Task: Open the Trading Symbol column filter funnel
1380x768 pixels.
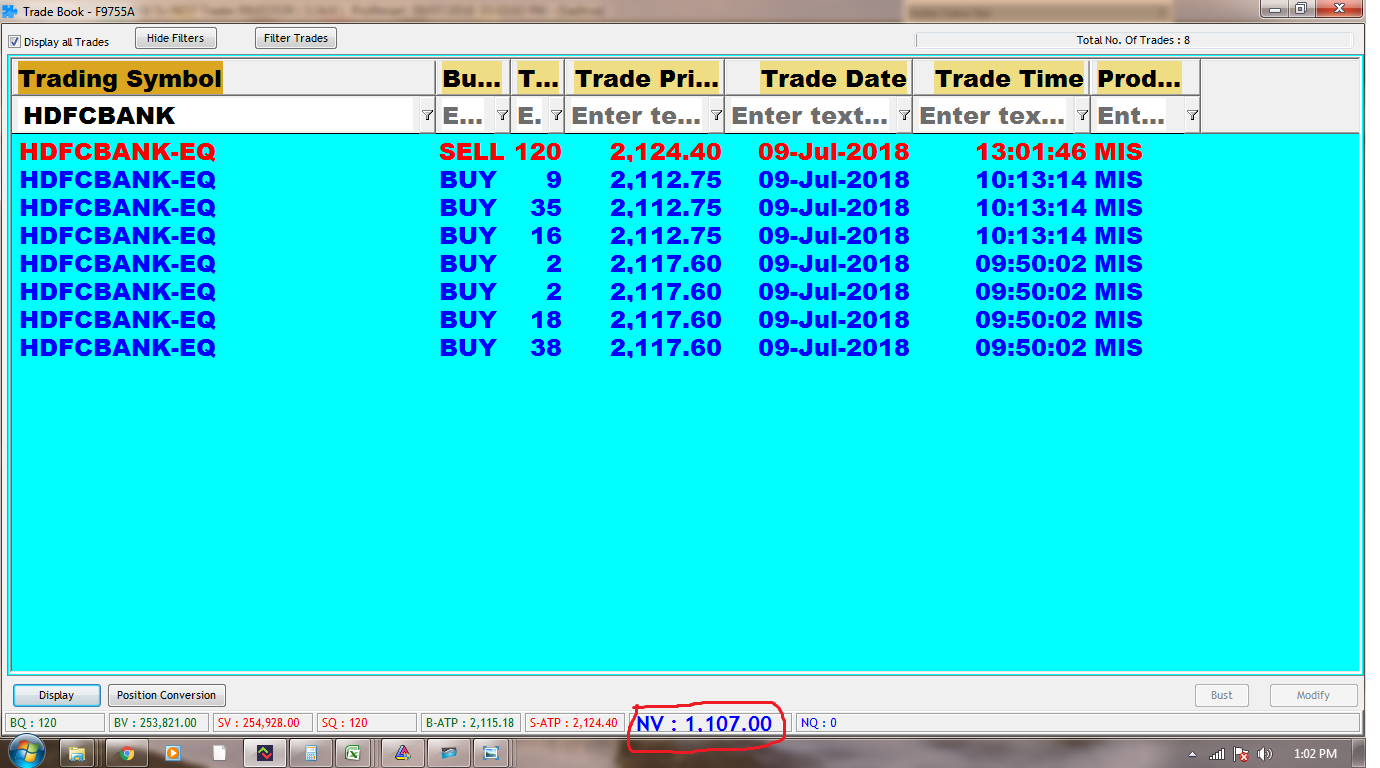Action: click(x=427, y=116)
